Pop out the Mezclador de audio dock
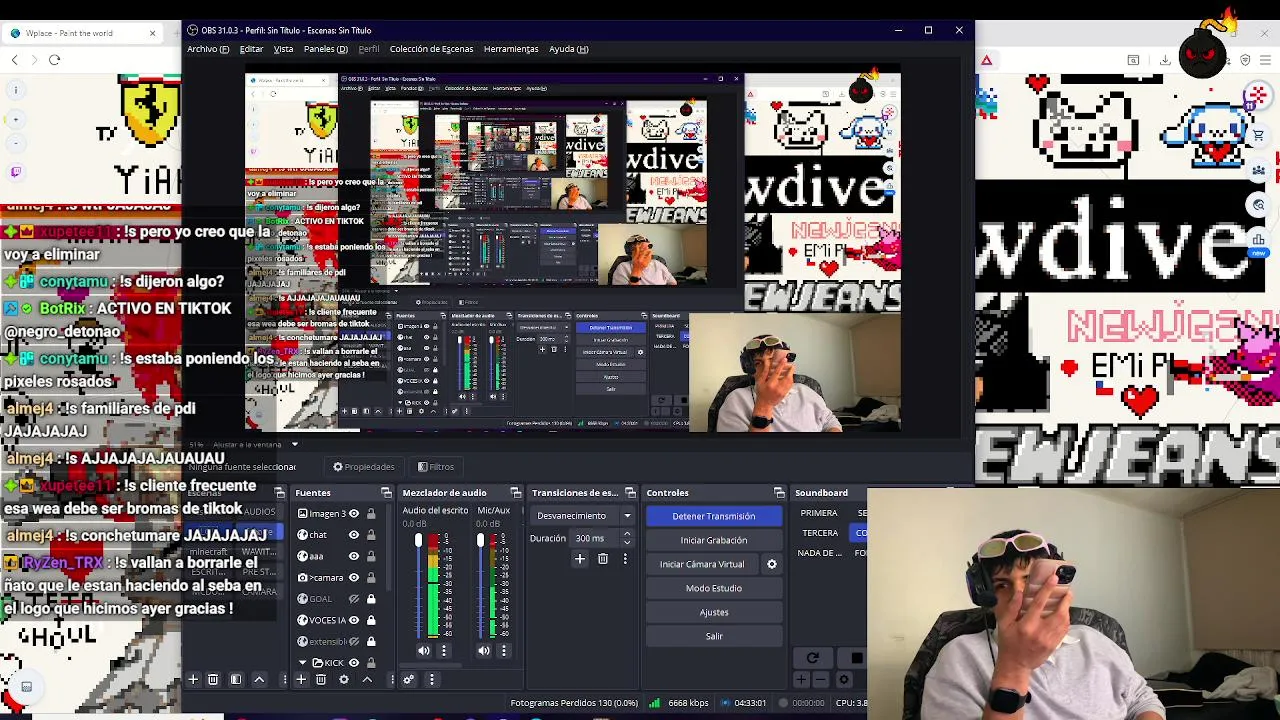 pos(516,493)
